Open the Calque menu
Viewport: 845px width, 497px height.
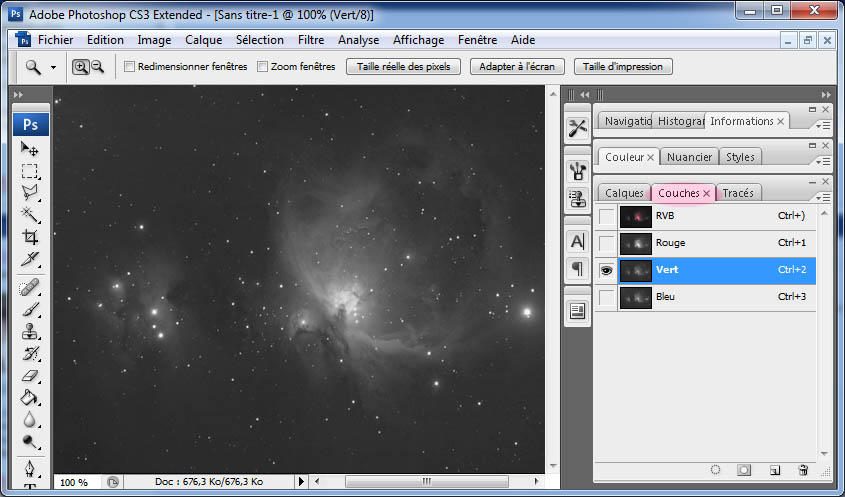tap(204, 40)
